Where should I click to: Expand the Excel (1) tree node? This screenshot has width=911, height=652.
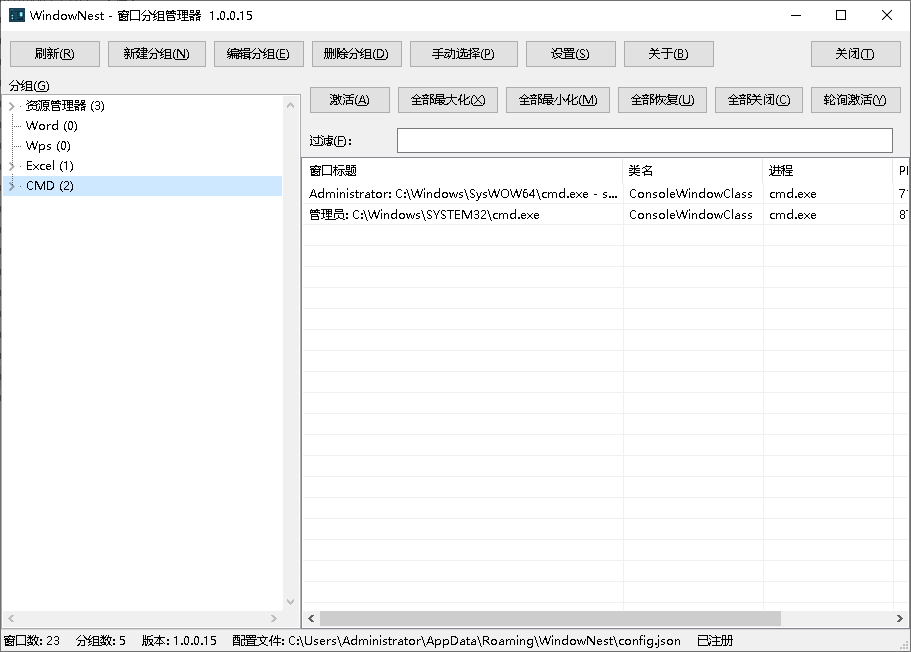click(x=11, y=166)
